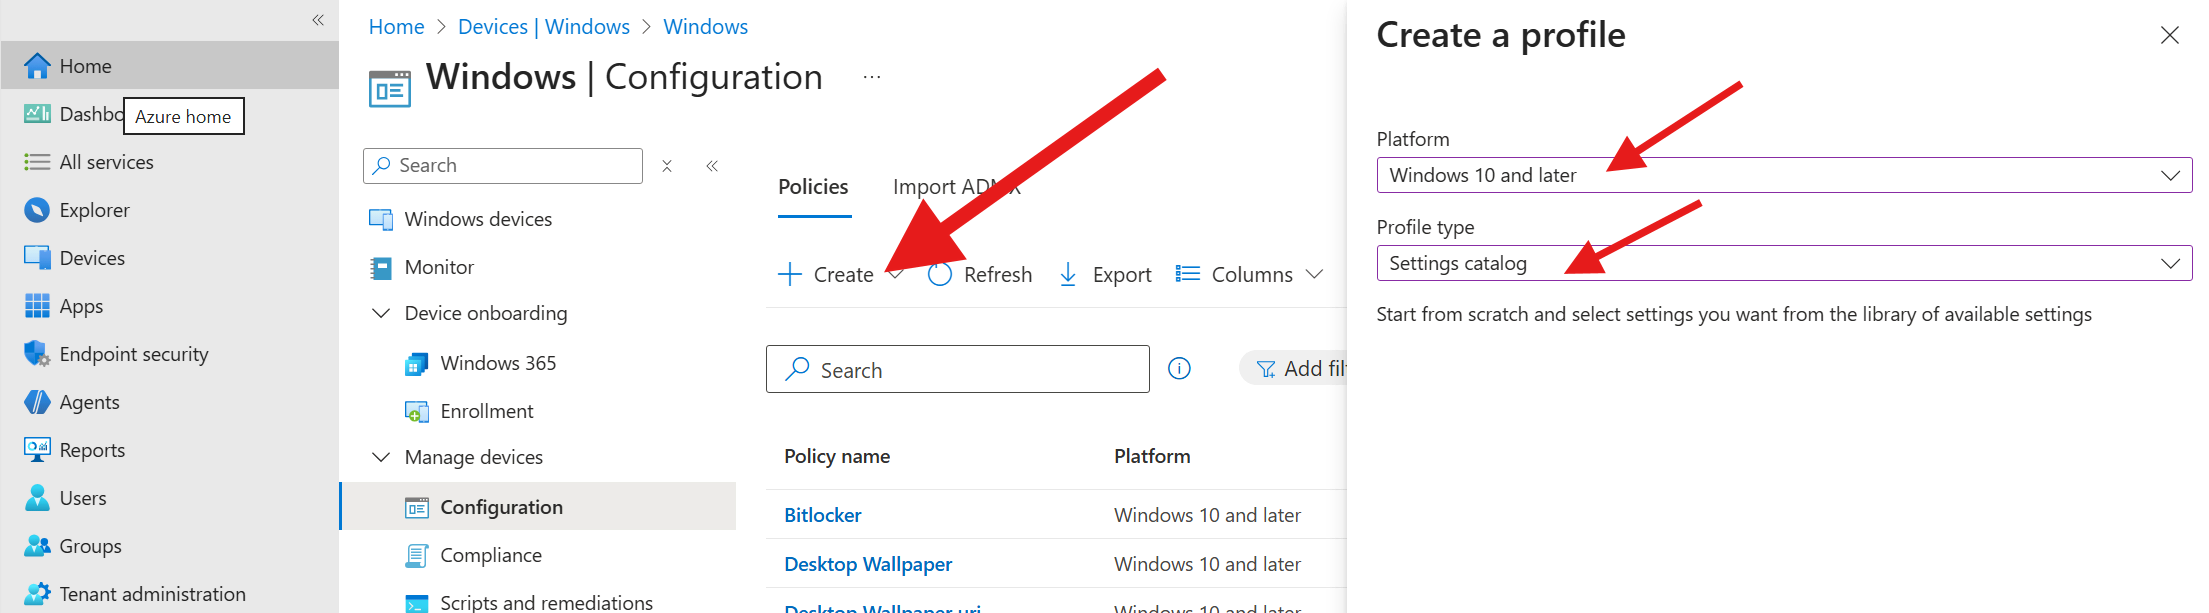Collapse the Manage devices section

click(x=381, y=457)
